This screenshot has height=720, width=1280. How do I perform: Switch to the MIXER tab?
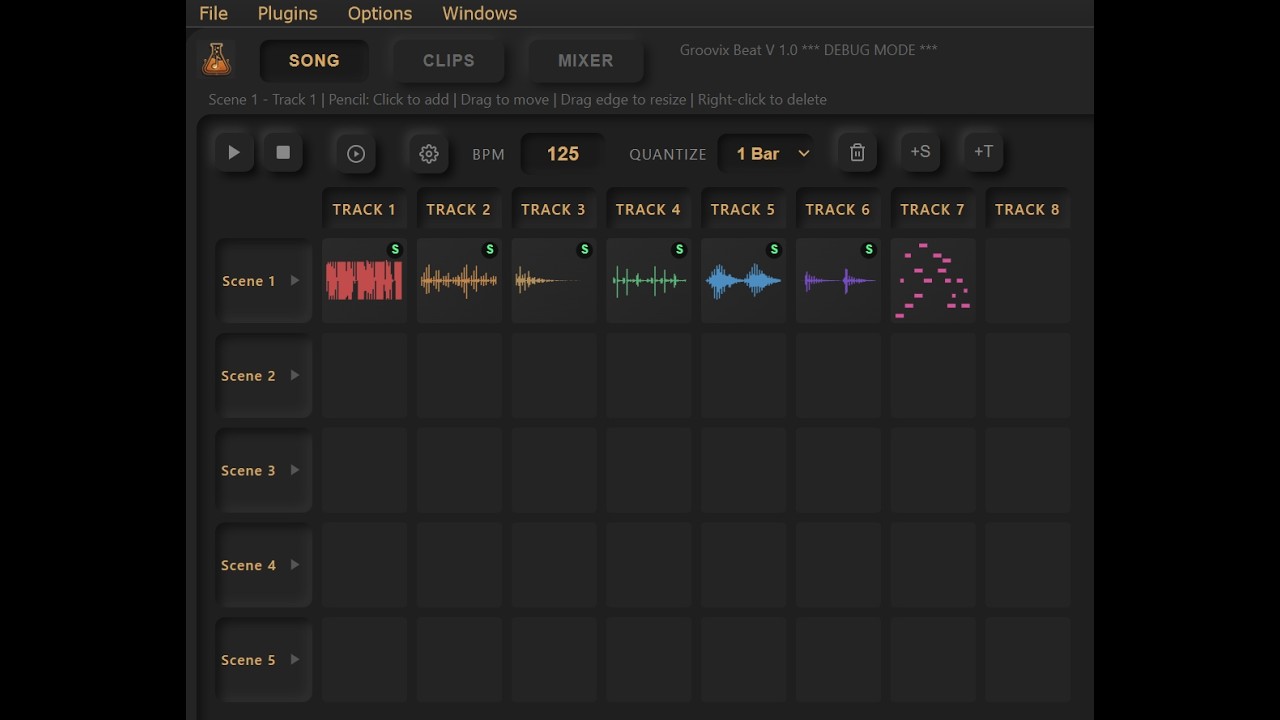(x=586, y=61)
